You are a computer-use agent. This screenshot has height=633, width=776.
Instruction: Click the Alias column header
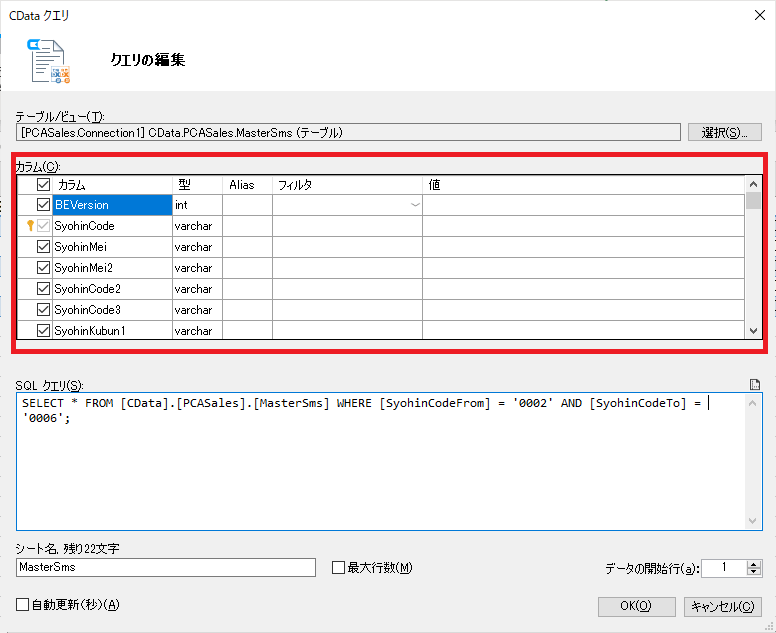247,185
